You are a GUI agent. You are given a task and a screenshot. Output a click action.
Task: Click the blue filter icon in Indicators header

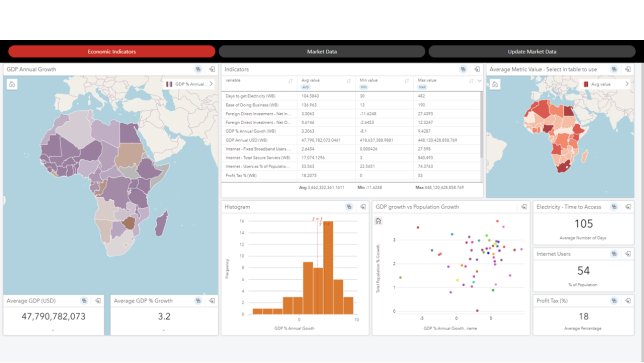[x=463, y=69]
